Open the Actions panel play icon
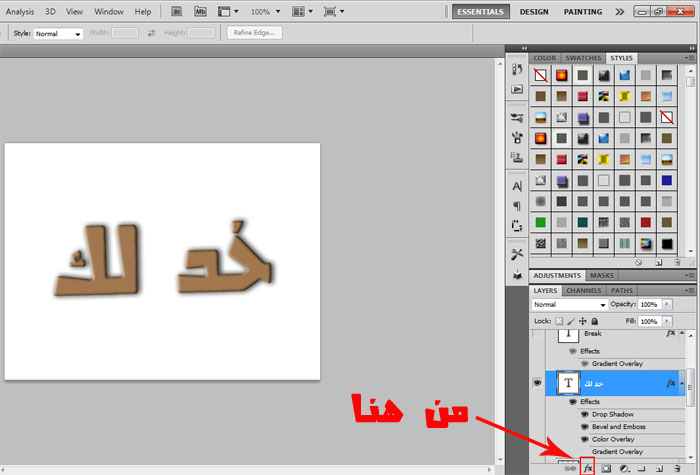 [517, 89]
